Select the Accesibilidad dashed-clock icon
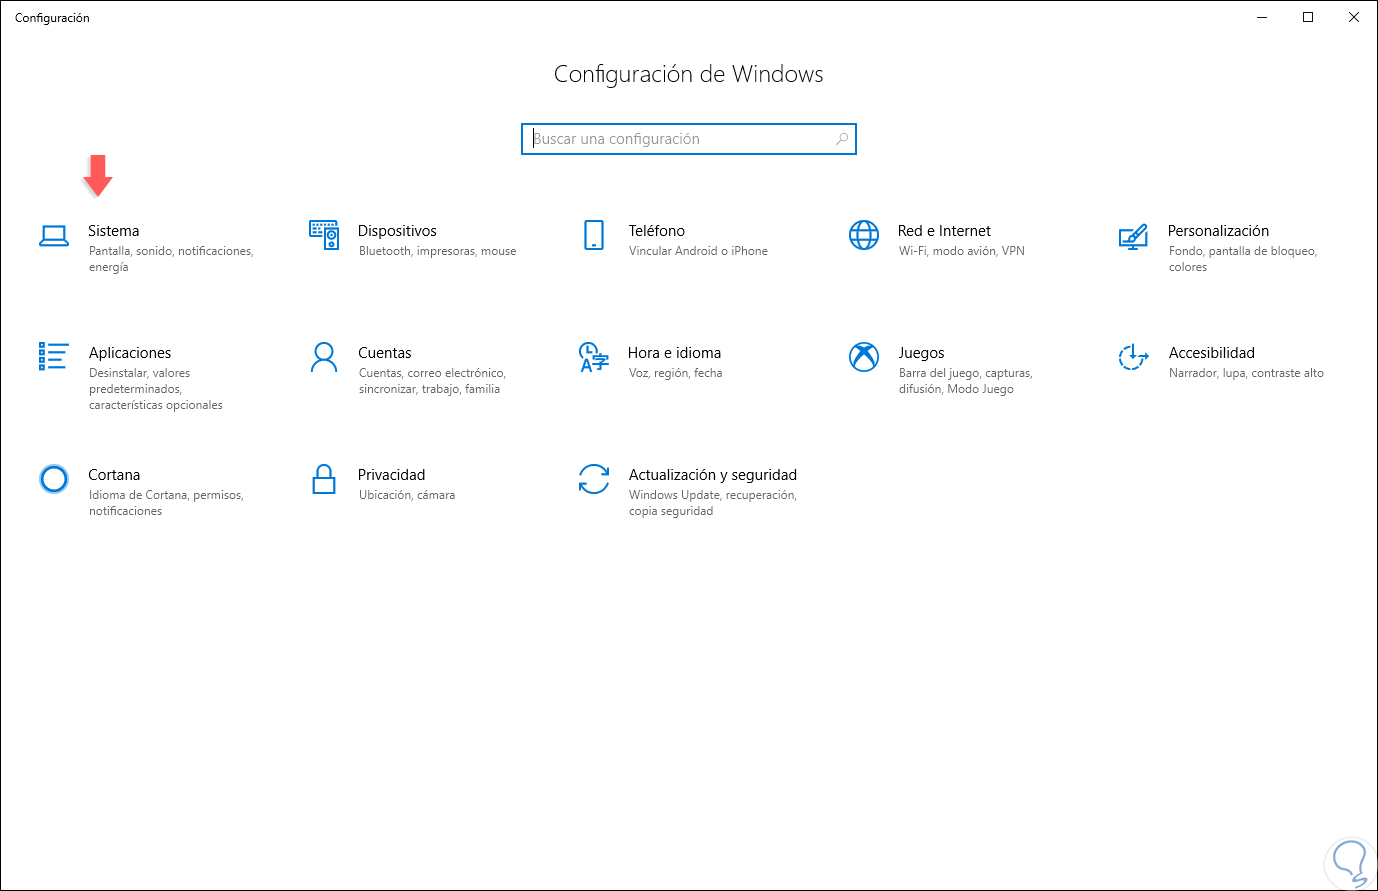1378x891 pixels. 1133,357
